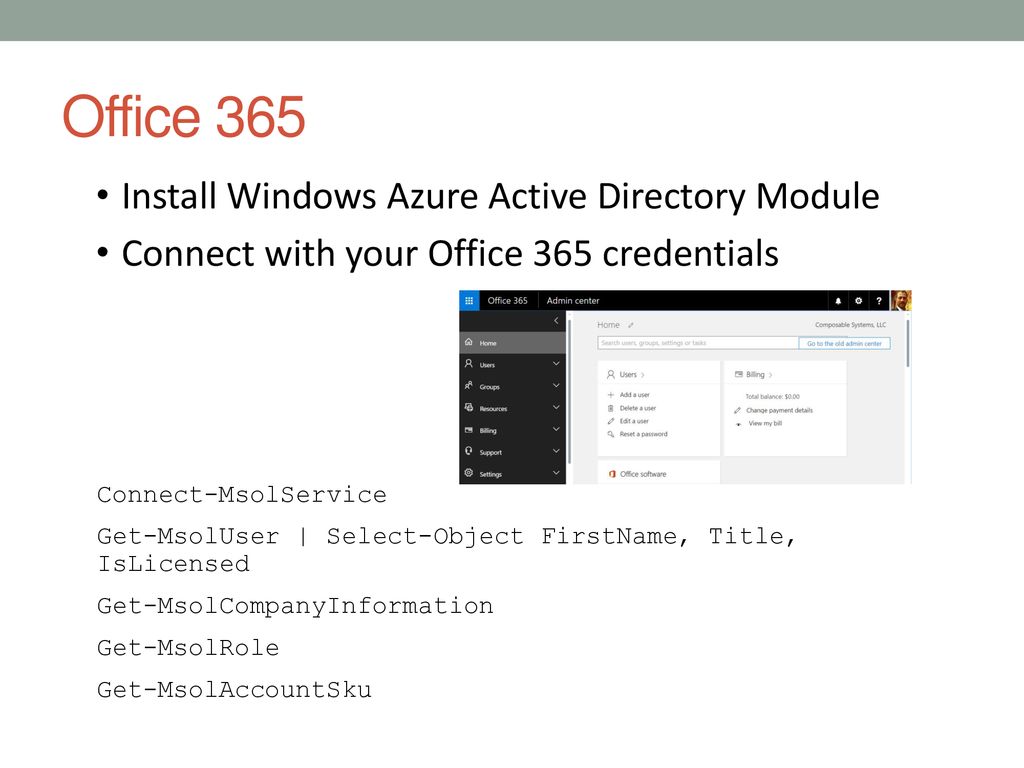Screen dimensions: 1024x768
Task: Click the Settings gear icon in sidebar
Action: point(468,473)
